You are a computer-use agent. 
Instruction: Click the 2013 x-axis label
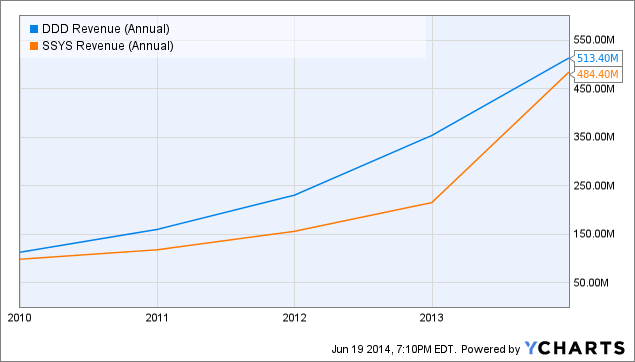432,318
